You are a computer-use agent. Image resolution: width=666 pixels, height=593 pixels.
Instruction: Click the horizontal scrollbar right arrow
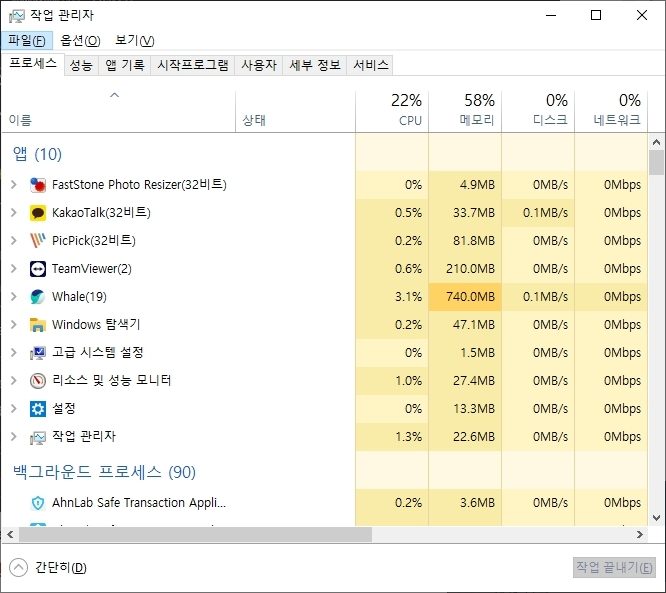[x=640, y=535]
